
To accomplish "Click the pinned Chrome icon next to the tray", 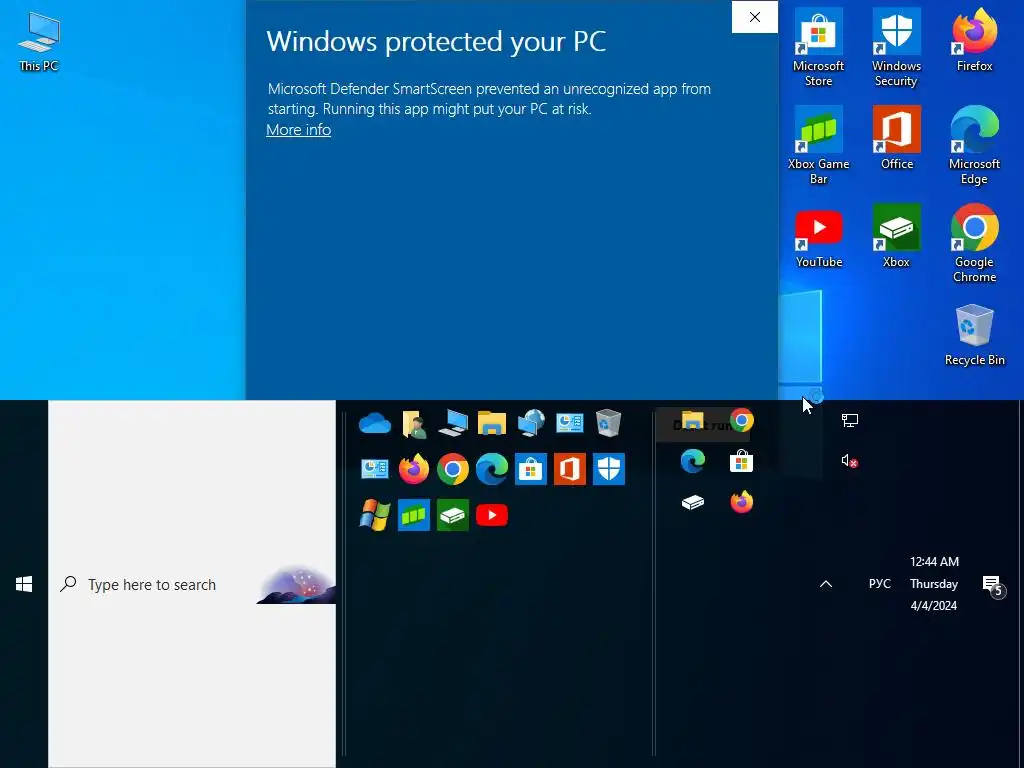I will [x=742, y=421].
